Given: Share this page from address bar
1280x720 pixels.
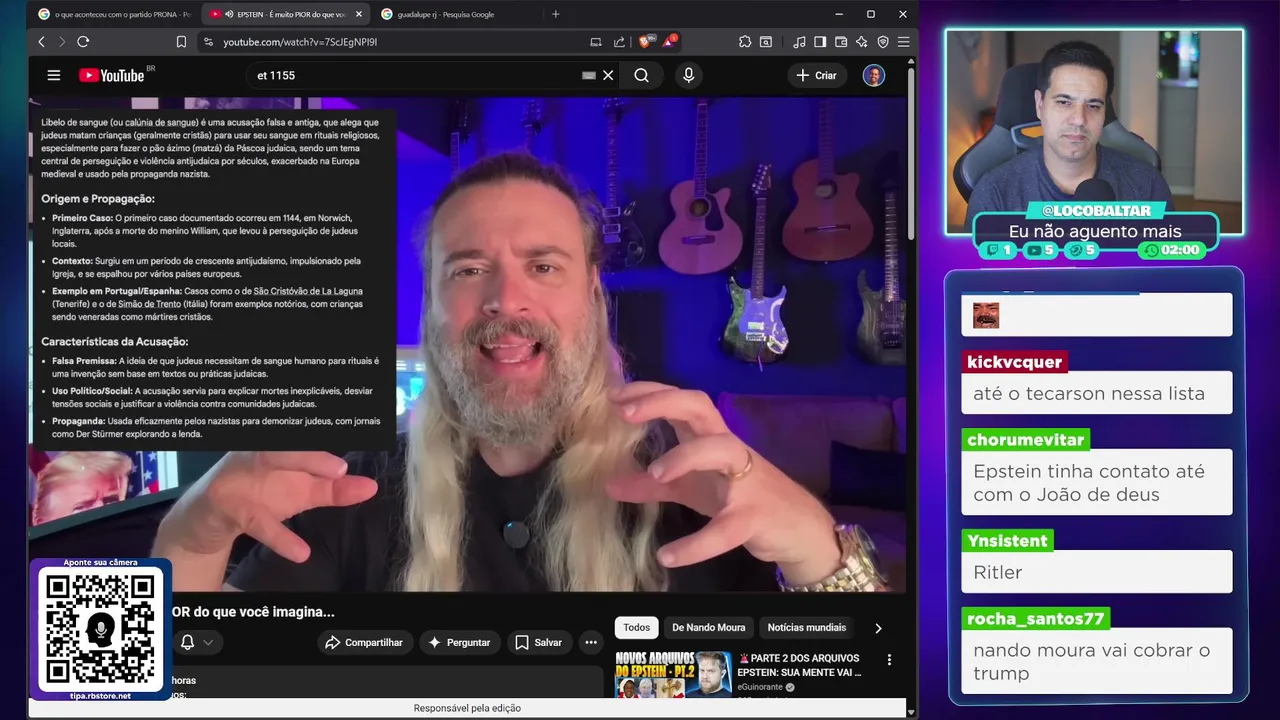Looking at the screenshot, I should tap(619, 42).
